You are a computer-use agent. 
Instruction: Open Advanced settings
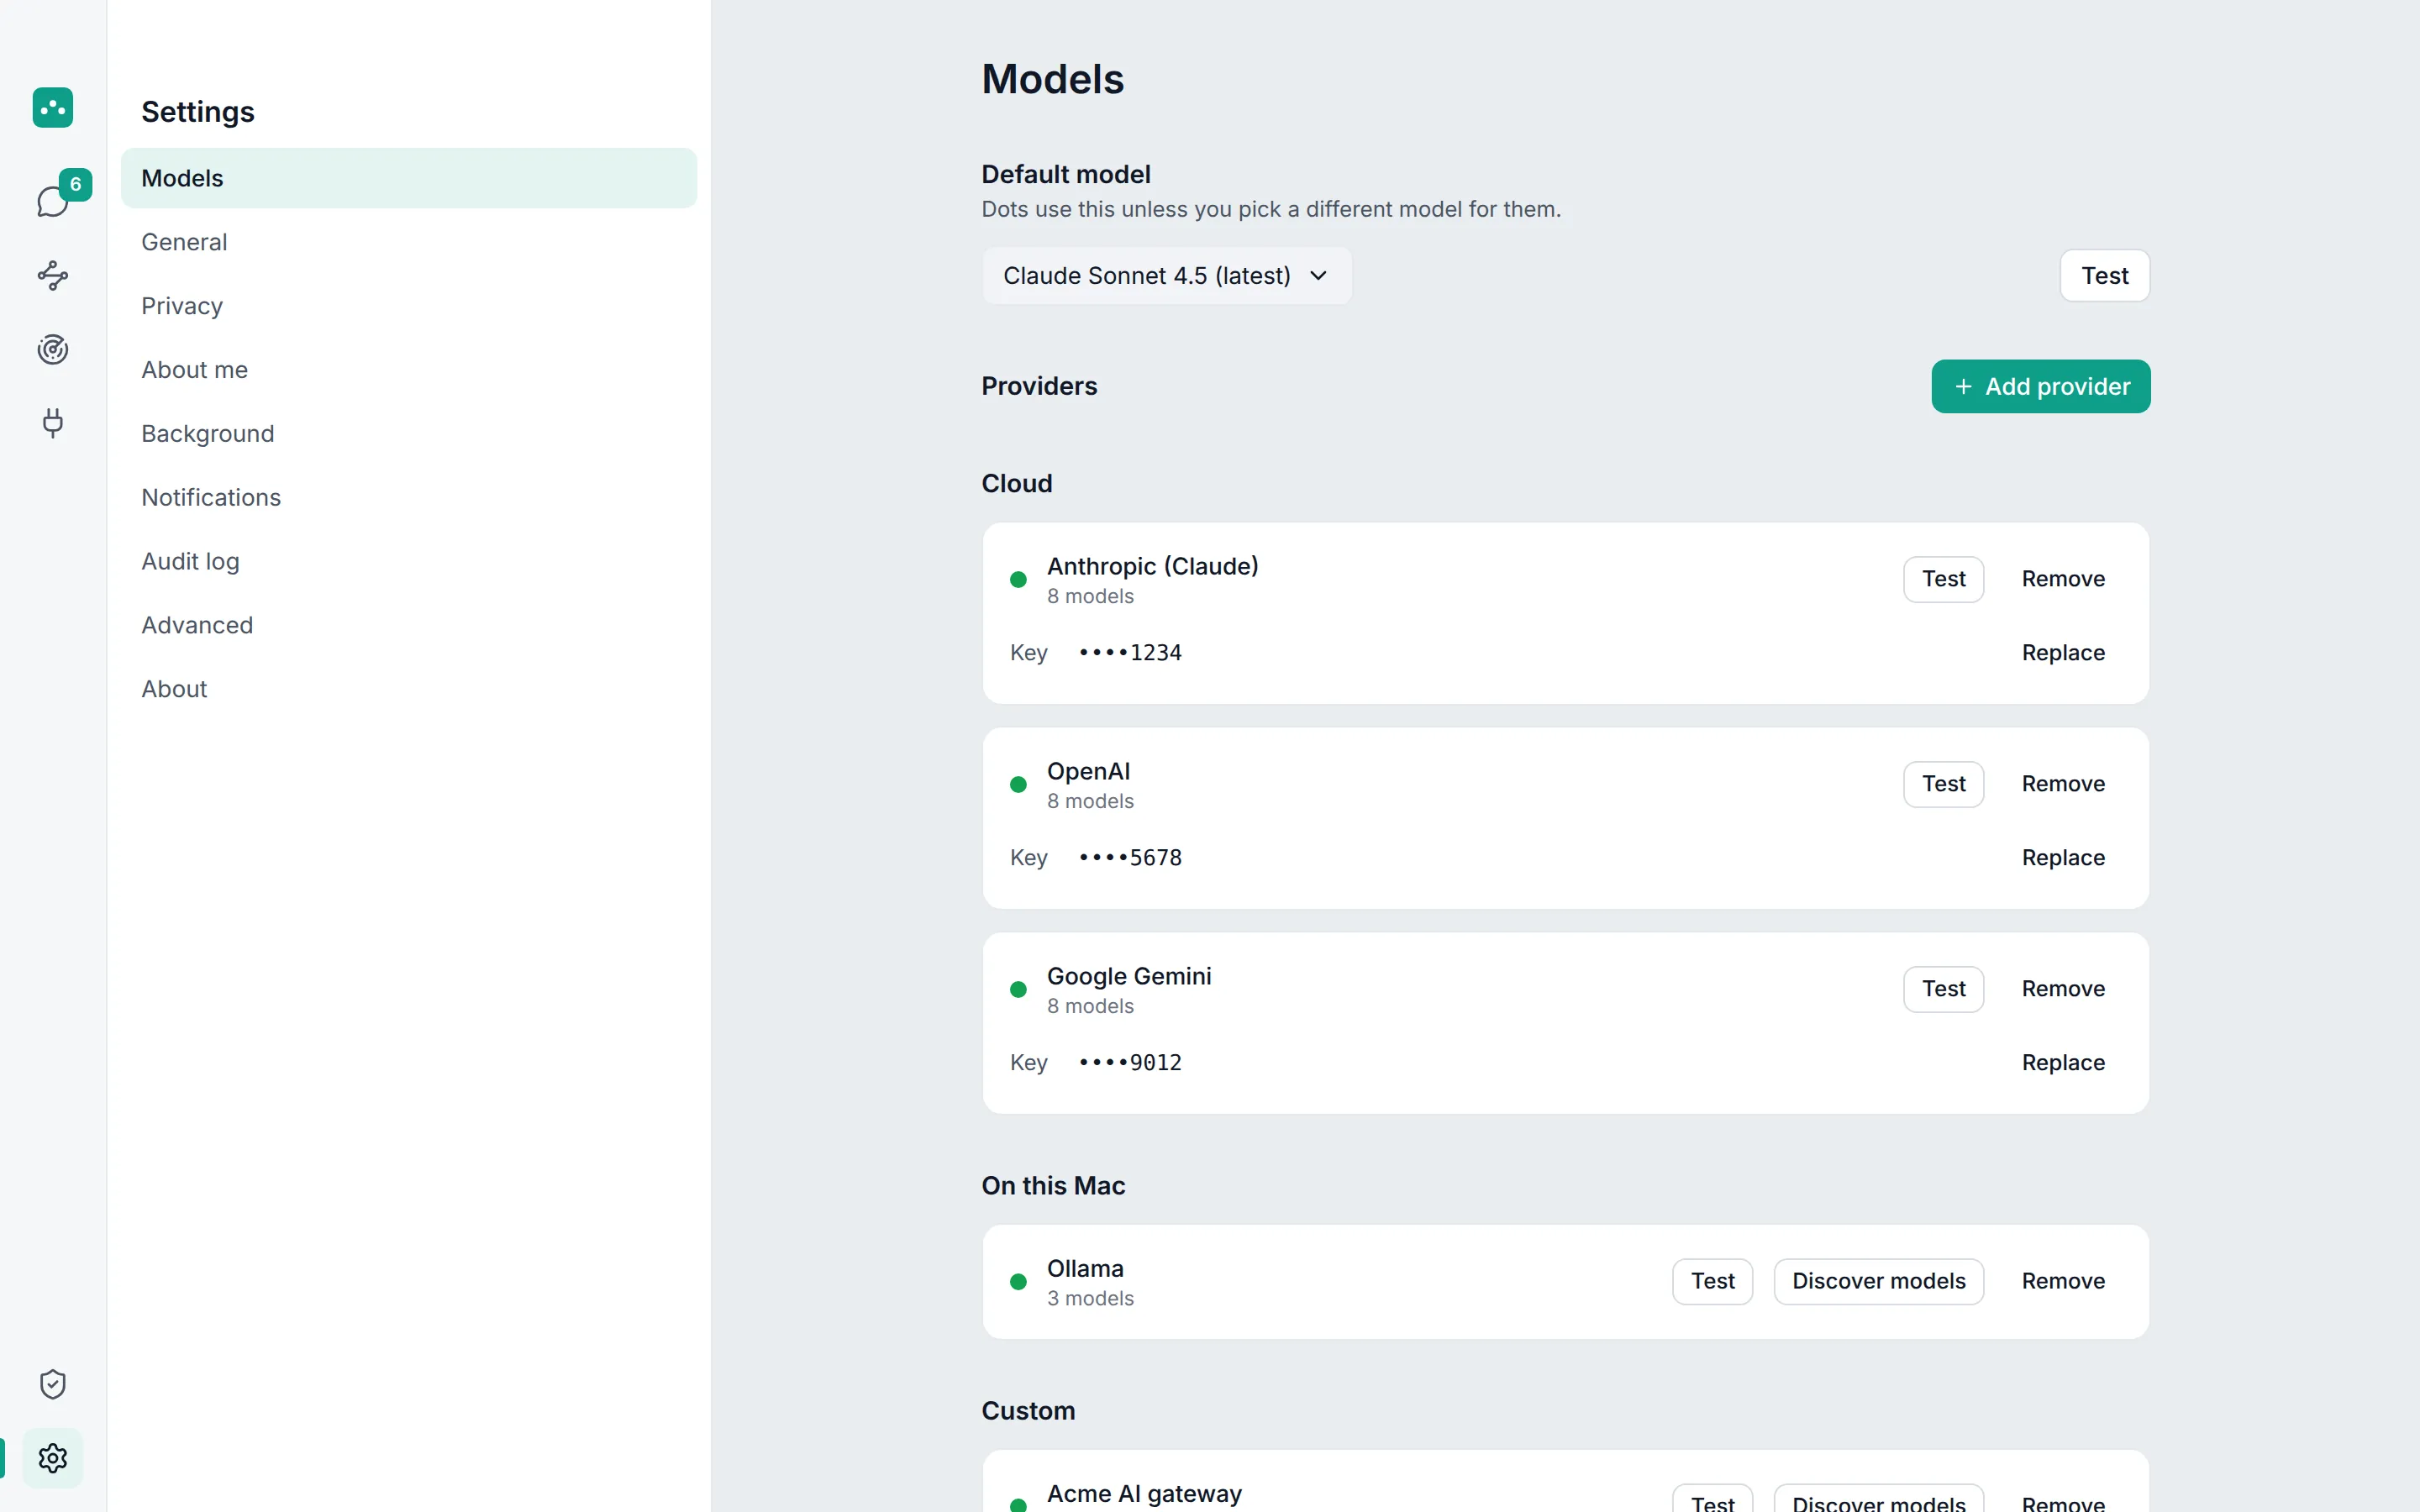pyautogui.click(x=408, y=625)
